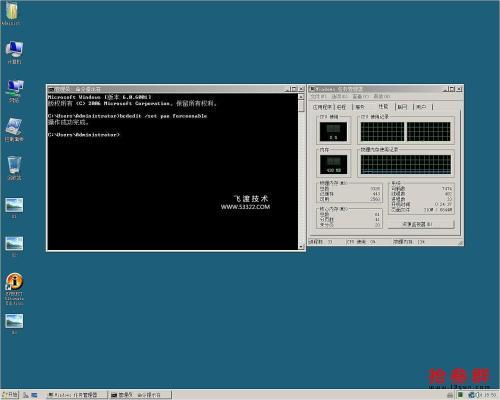The image size is (500, 400).
Task: Switch to Applications (应用程序) tab
Action: (322, 107)
